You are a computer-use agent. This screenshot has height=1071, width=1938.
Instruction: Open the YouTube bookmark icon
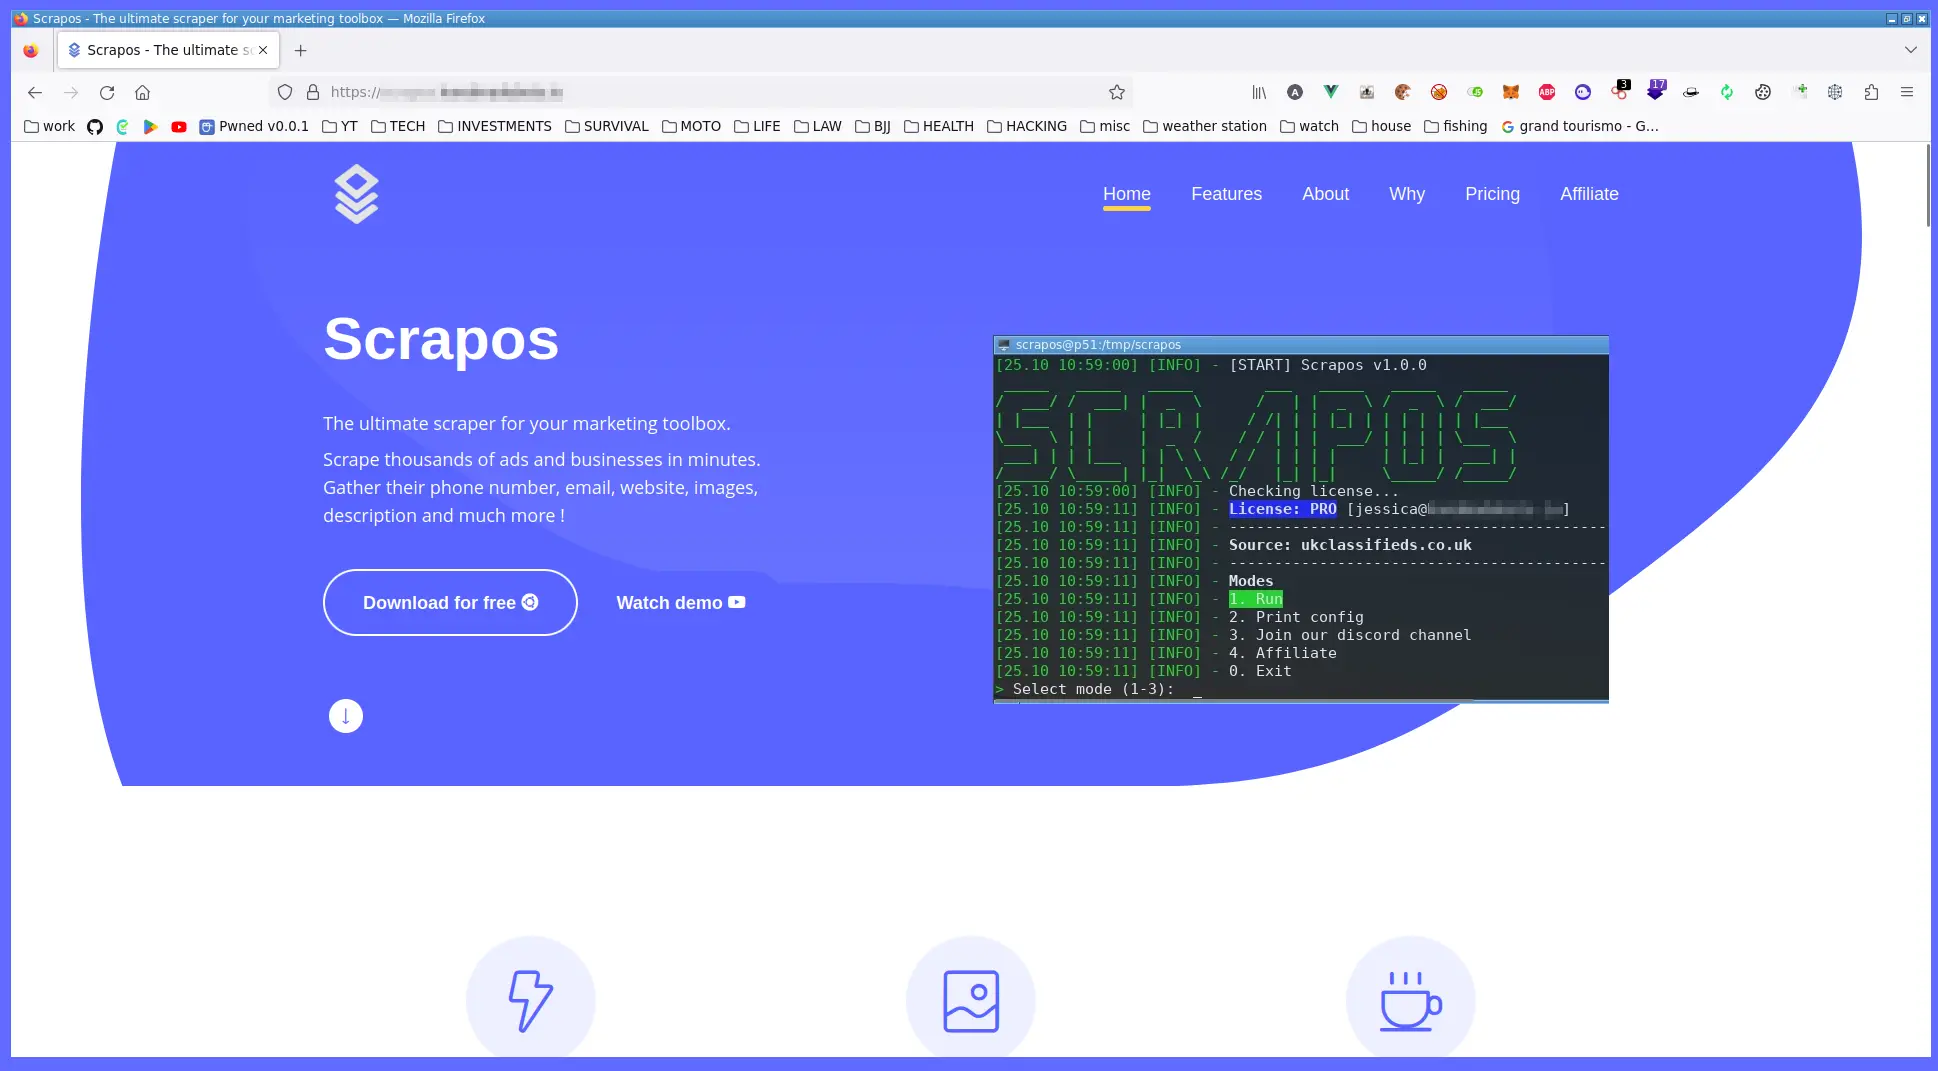179,126
